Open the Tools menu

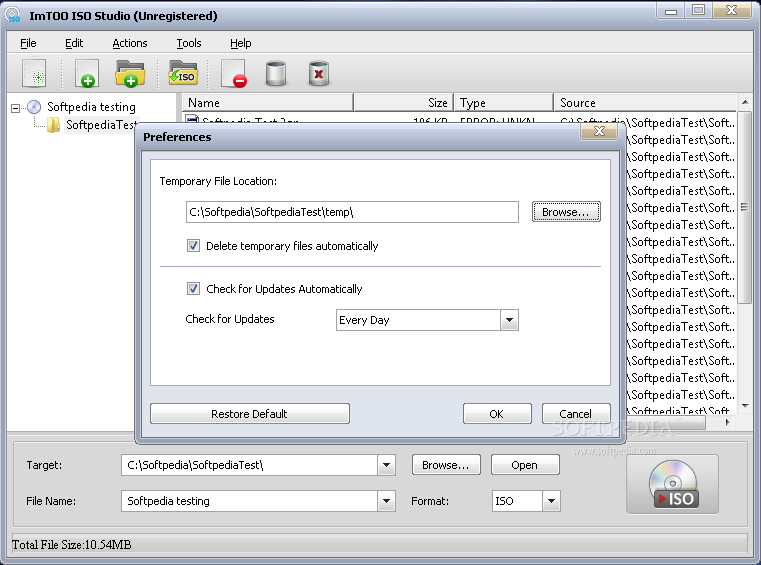pos(189,43)
